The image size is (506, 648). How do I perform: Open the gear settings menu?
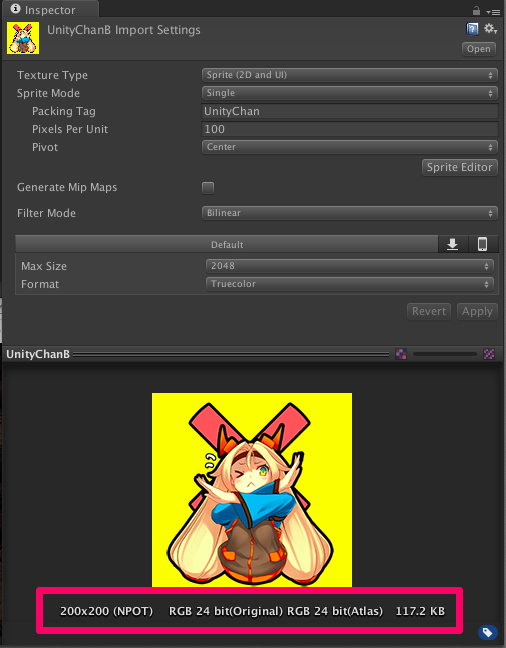(x=491, y=29)
